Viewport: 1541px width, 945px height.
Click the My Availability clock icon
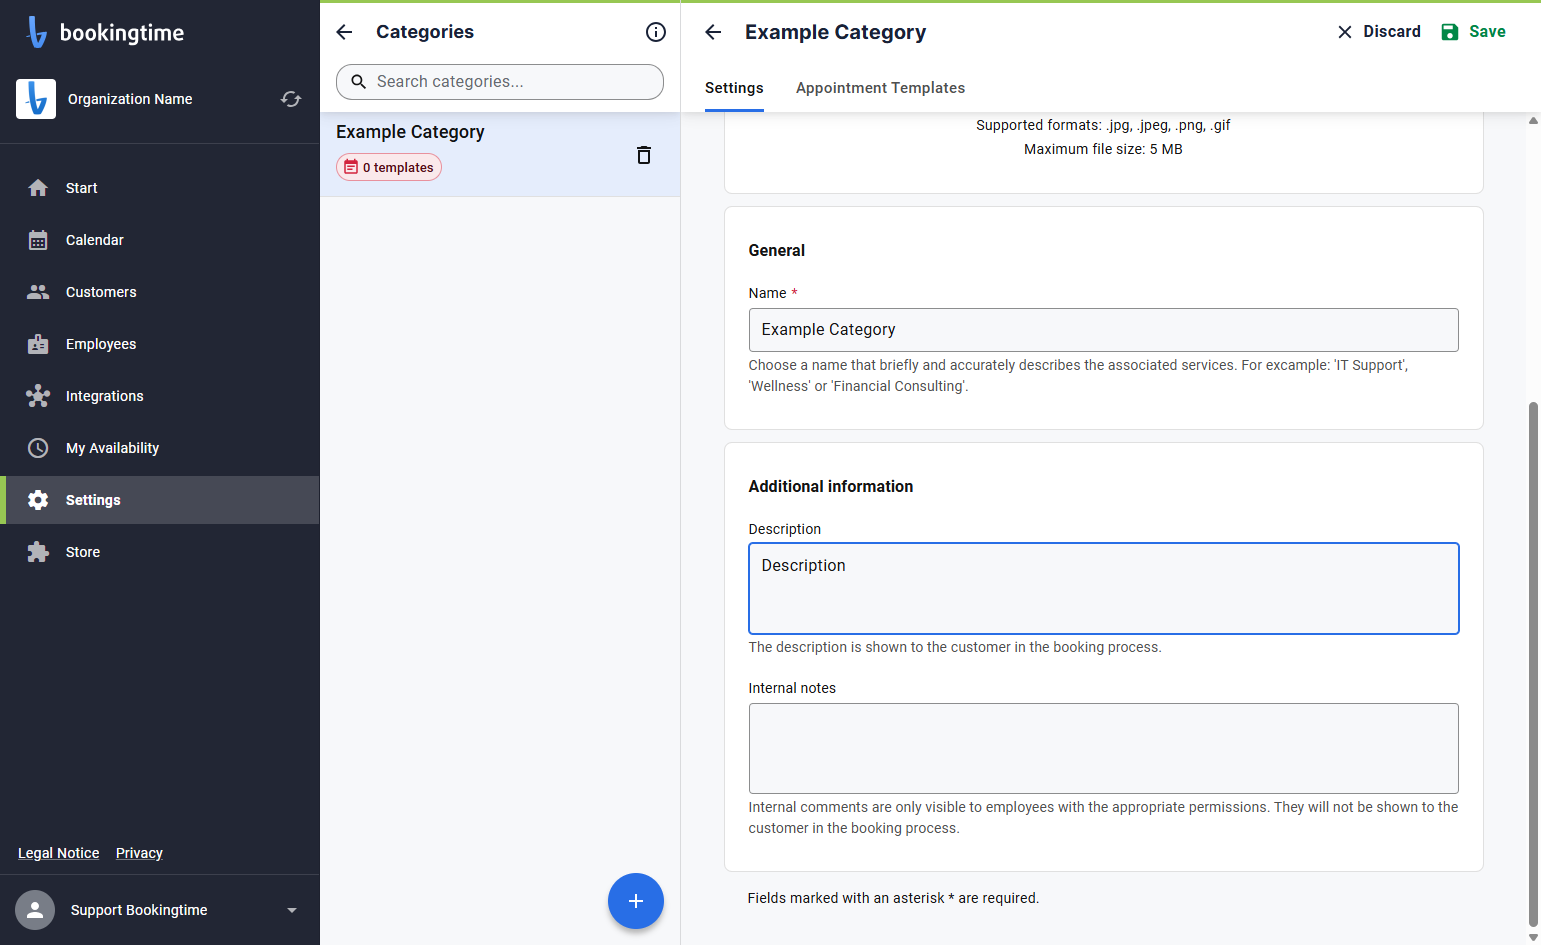(x=38, y=448)
